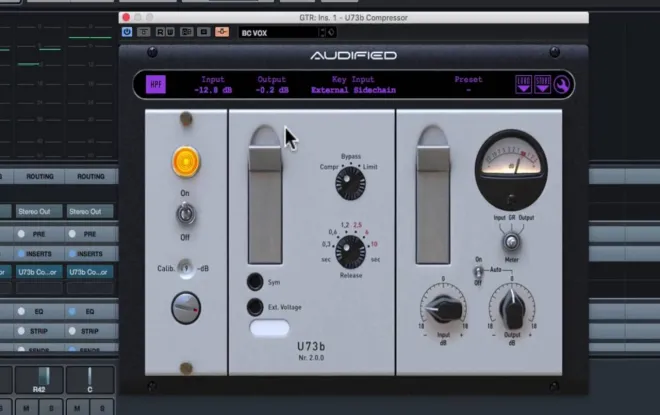This screenshot has height=415, width=660.
Task: Open the preset management diamond icon
Action: [x=331, y=32]
